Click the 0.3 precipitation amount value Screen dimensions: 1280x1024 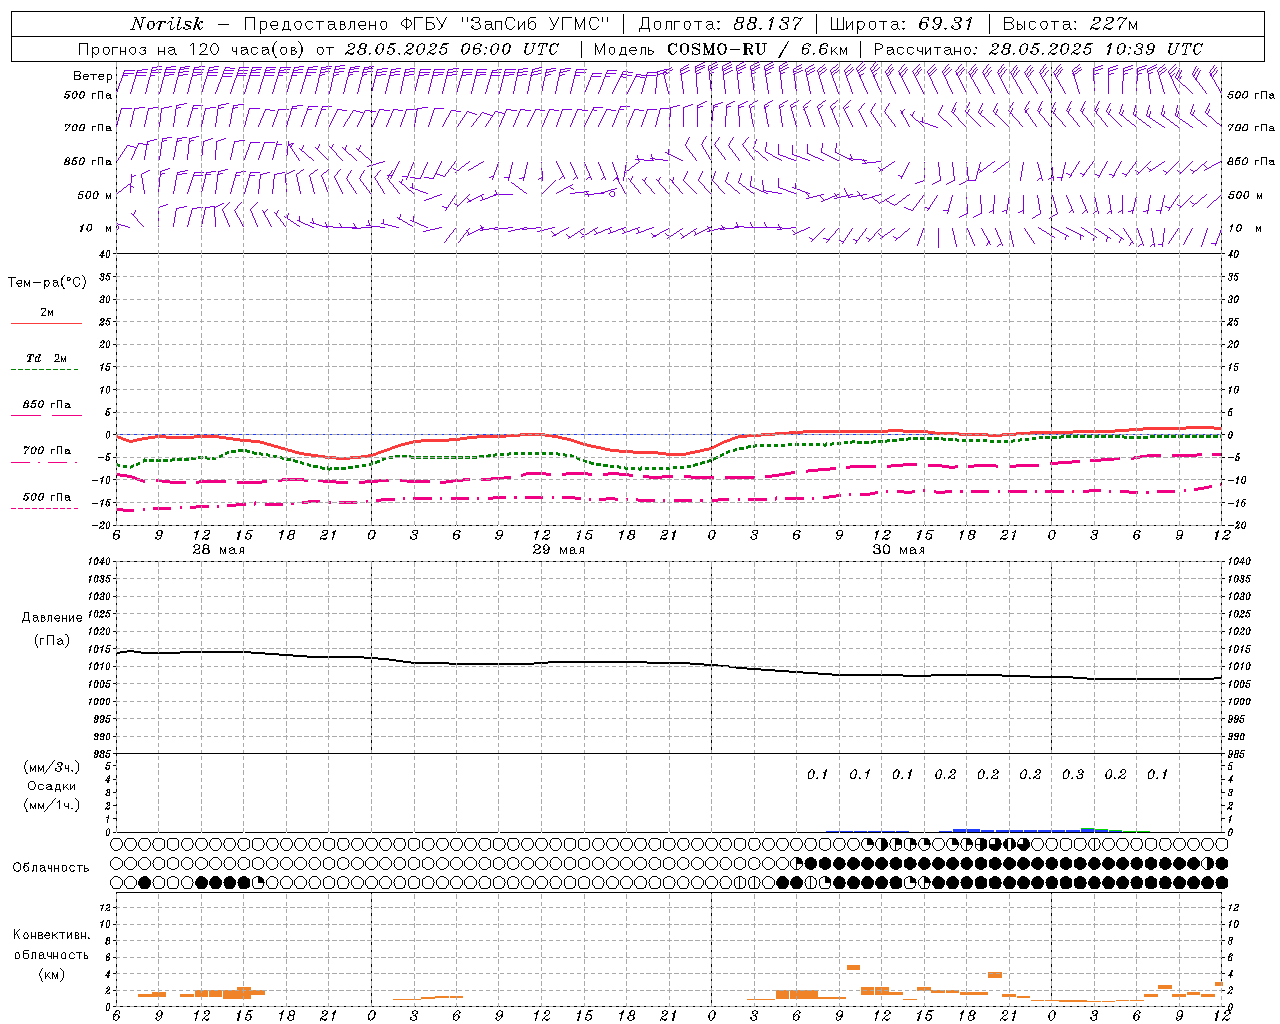1073,774
